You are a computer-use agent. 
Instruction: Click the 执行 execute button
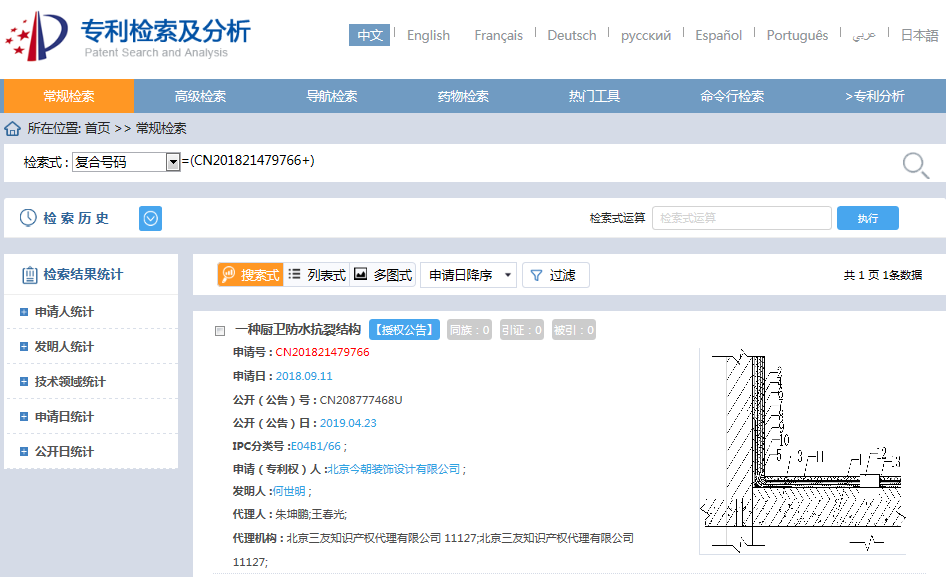tap(868, 218)
